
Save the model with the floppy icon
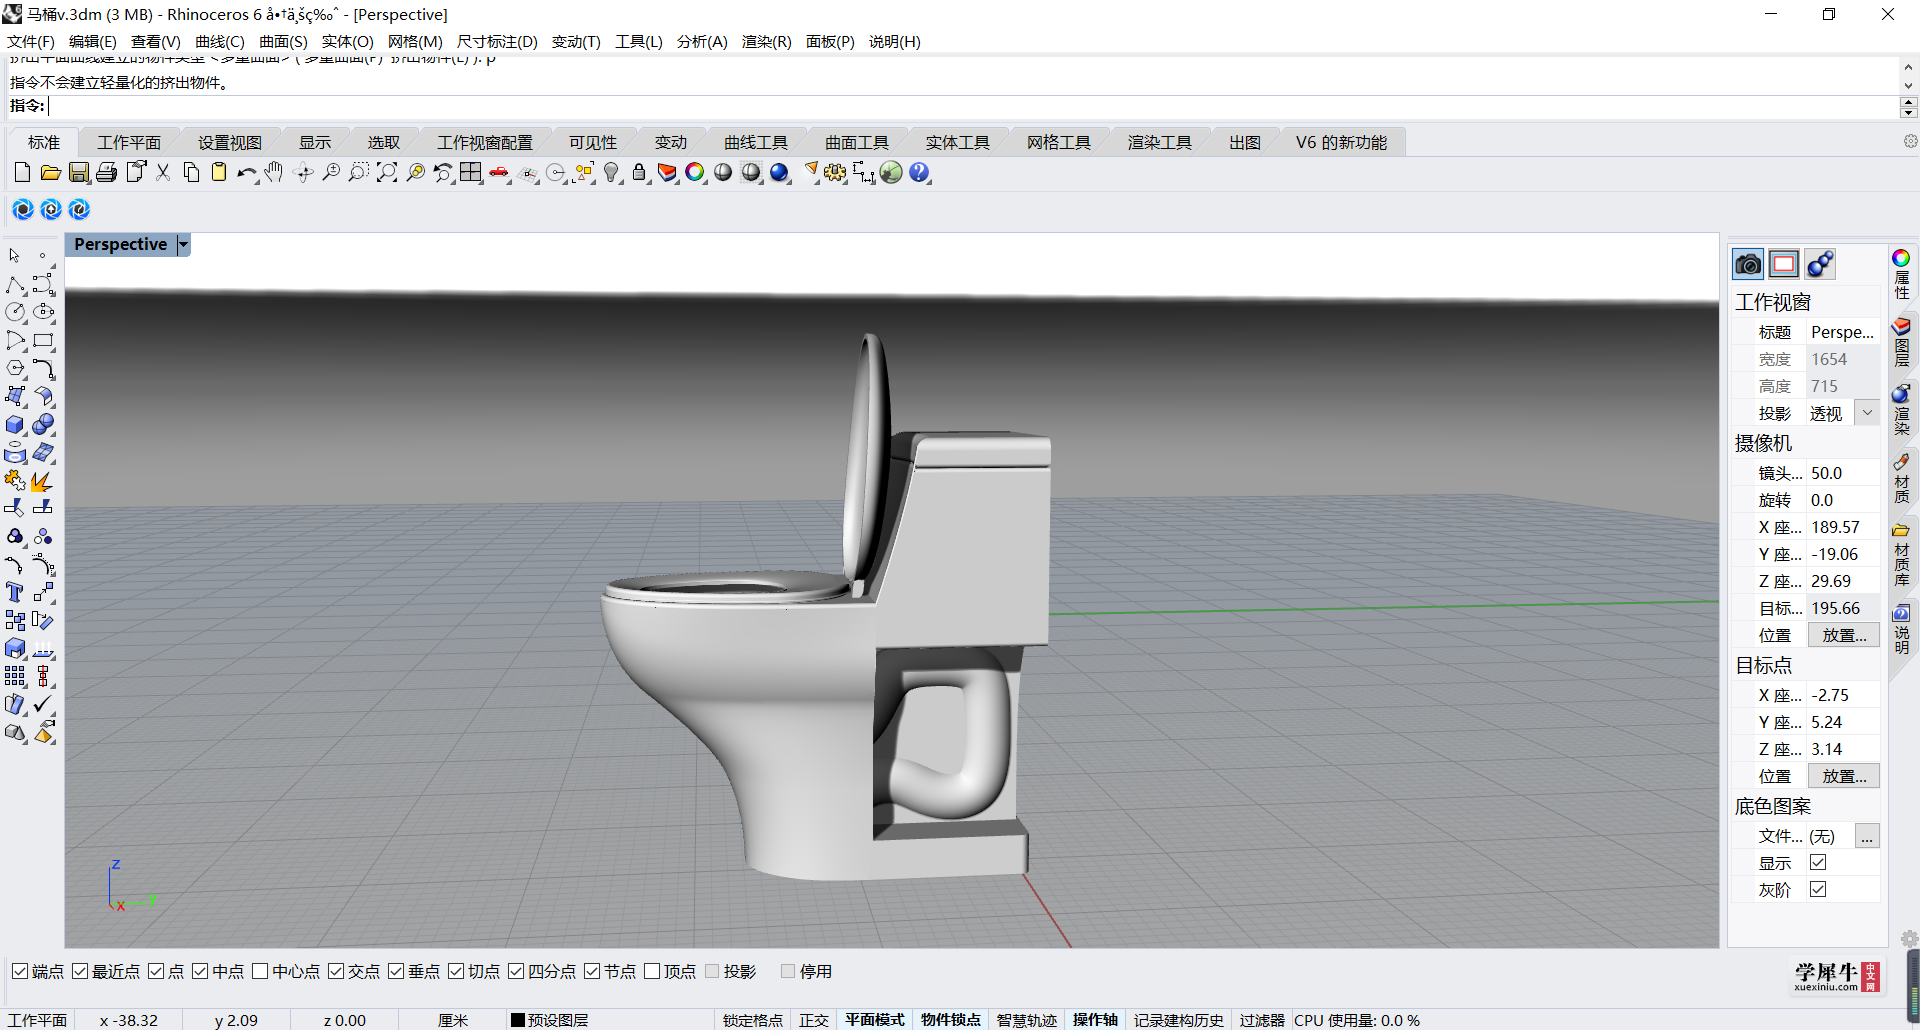click(x=78, y=173)
